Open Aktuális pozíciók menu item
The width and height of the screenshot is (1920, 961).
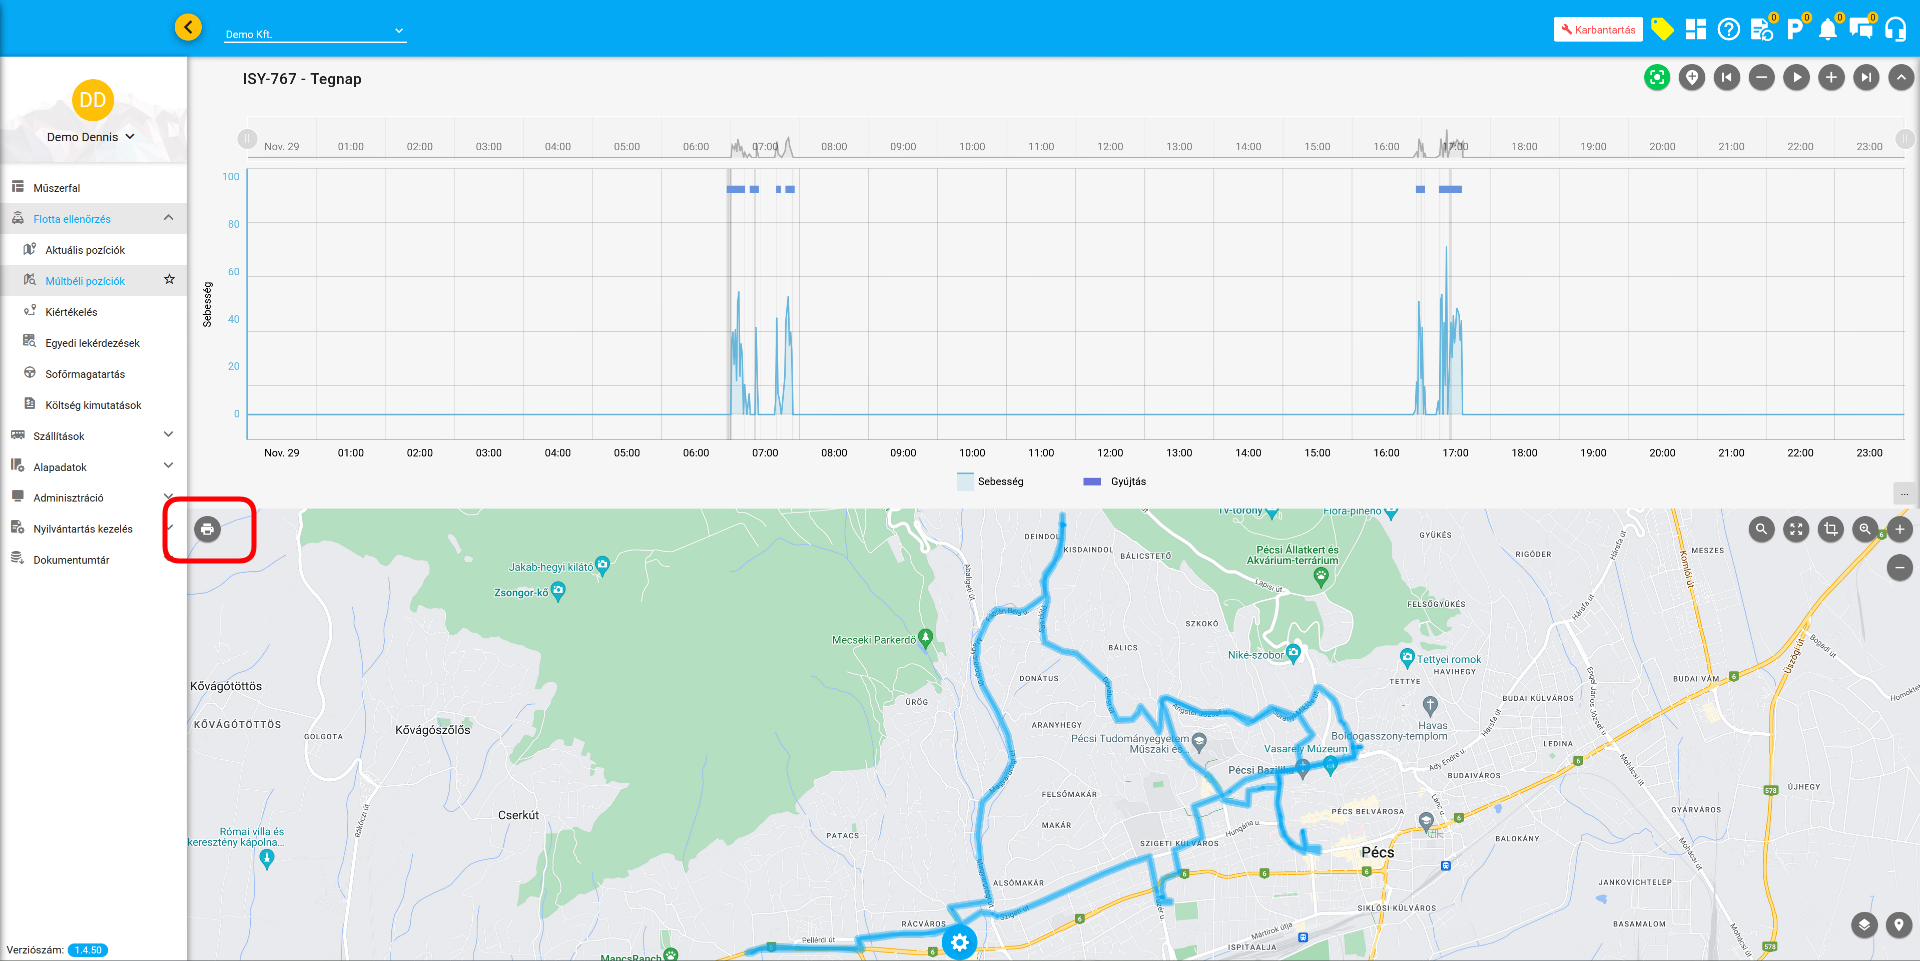[85, 250]
